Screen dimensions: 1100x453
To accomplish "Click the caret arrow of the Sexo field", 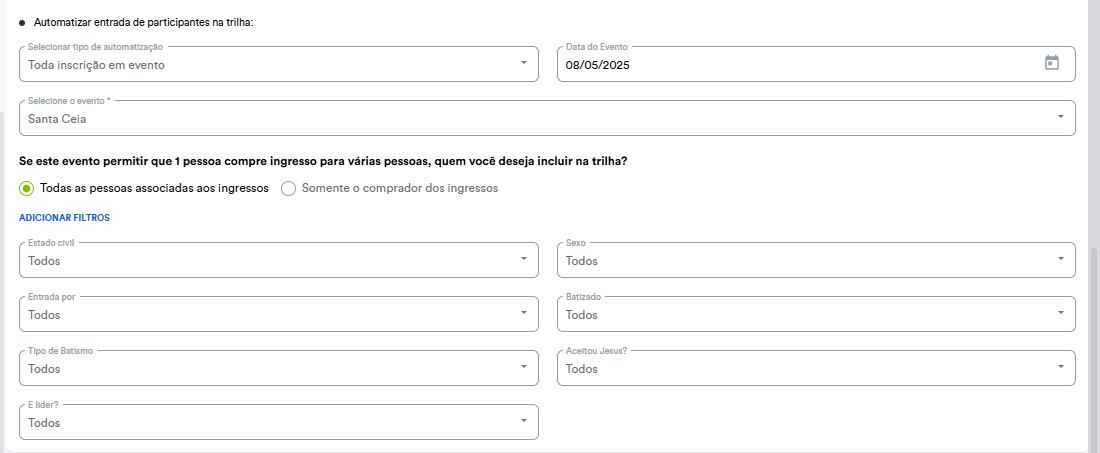I will click(1061, 259).
